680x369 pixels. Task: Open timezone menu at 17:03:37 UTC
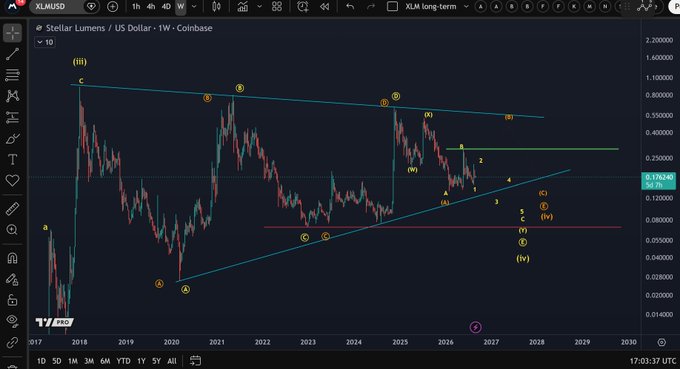tap(653, 361)
